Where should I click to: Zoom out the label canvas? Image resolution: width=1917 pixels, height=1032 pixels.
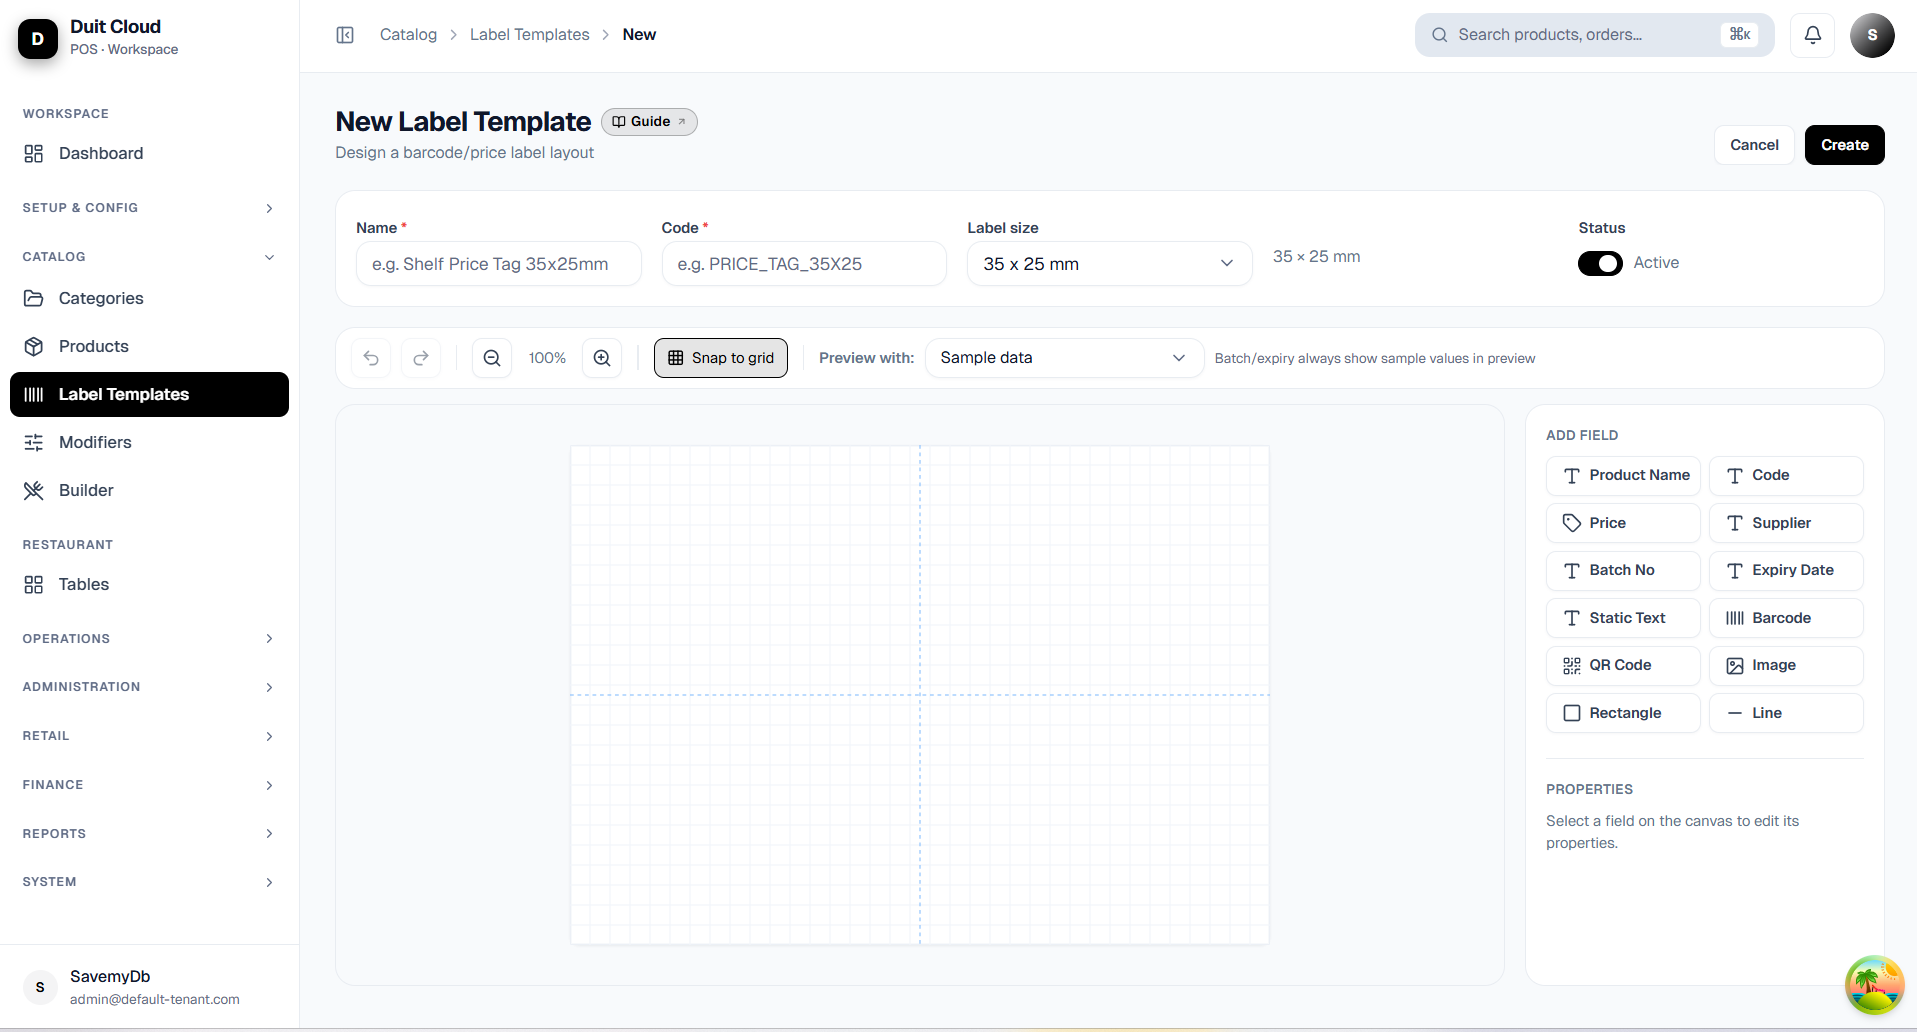[492, 358]
